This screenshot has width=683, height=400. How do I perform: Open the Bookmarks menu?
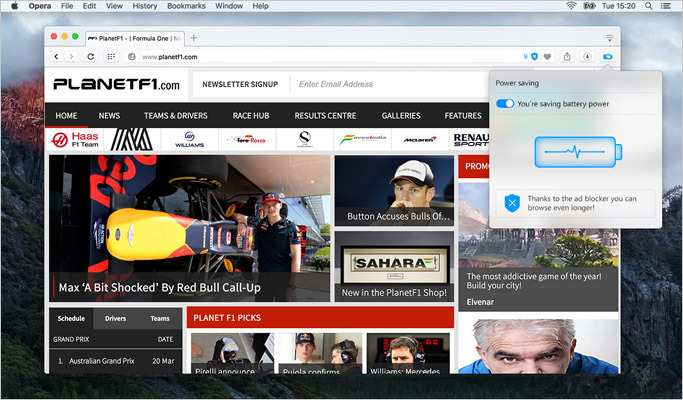(x=186, y=6)
